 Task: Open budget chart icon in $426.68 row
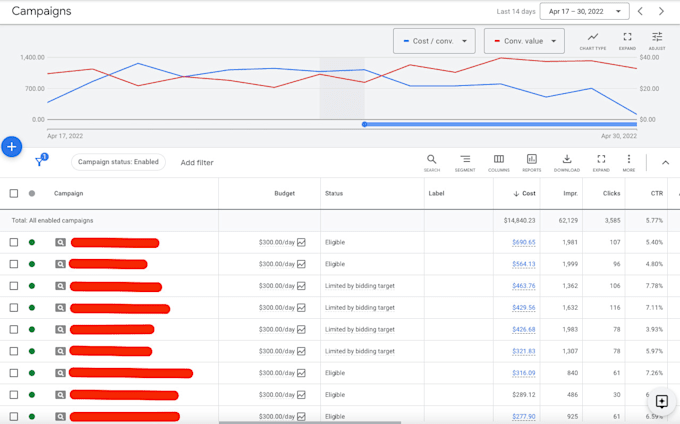click(x=301, y=329)
